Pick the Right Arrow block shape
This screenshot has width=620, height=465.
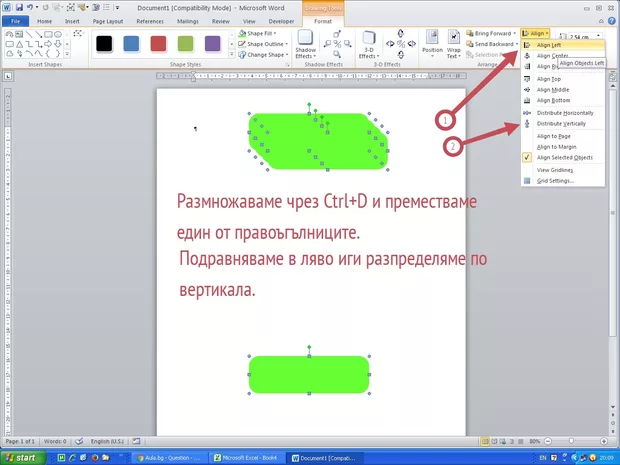coord(48,44)
